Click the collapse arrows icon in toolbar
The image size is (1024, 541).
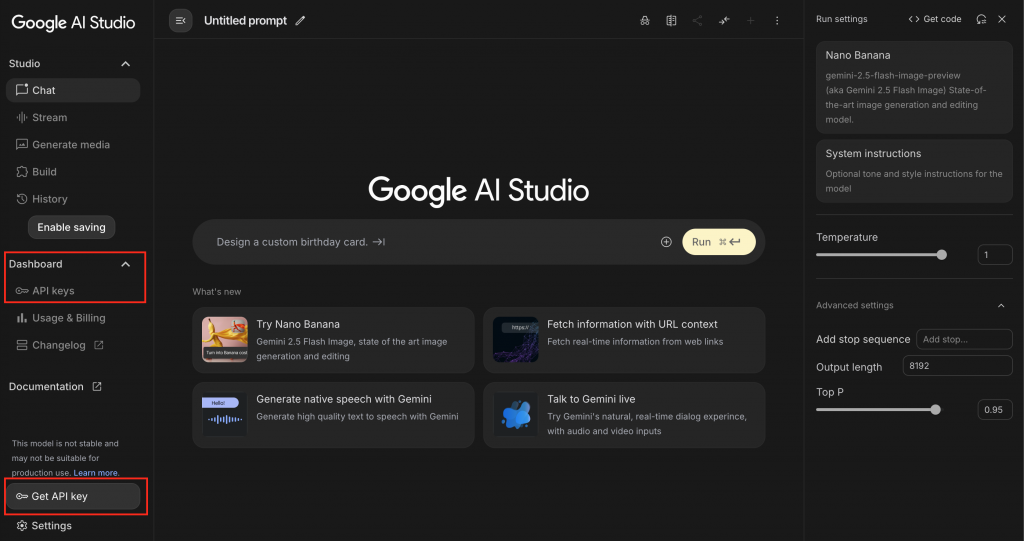[x=724, y=21]
